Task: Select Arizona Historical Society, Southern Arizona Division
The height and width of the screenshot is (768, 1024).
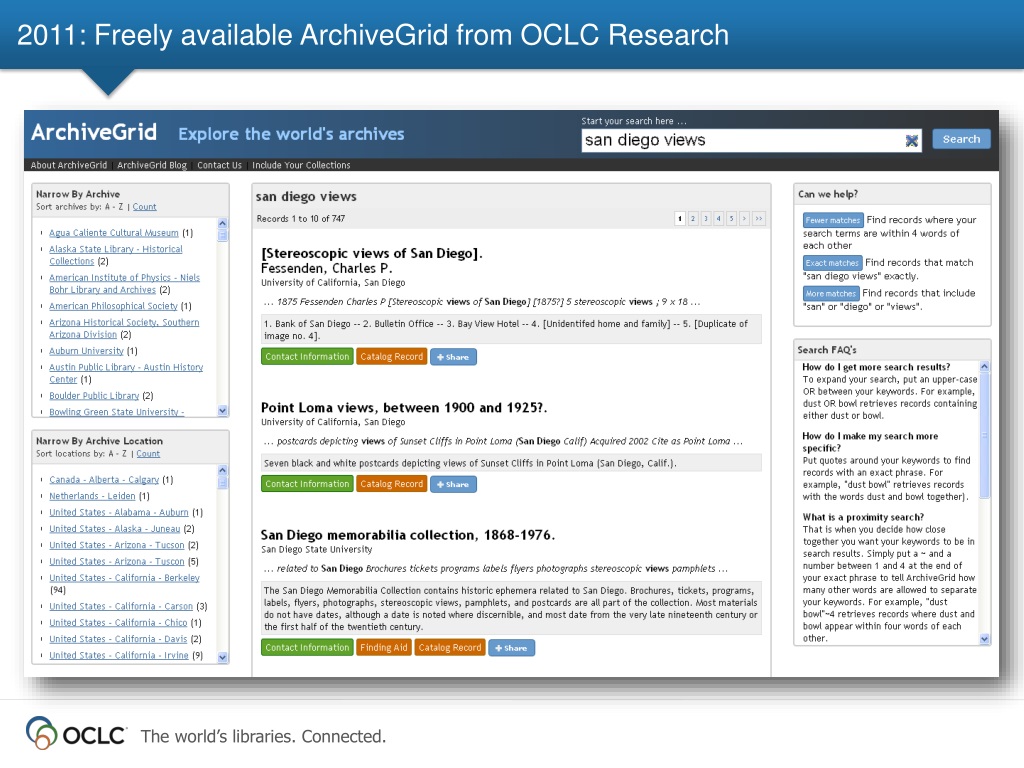Action: (124, 328)
